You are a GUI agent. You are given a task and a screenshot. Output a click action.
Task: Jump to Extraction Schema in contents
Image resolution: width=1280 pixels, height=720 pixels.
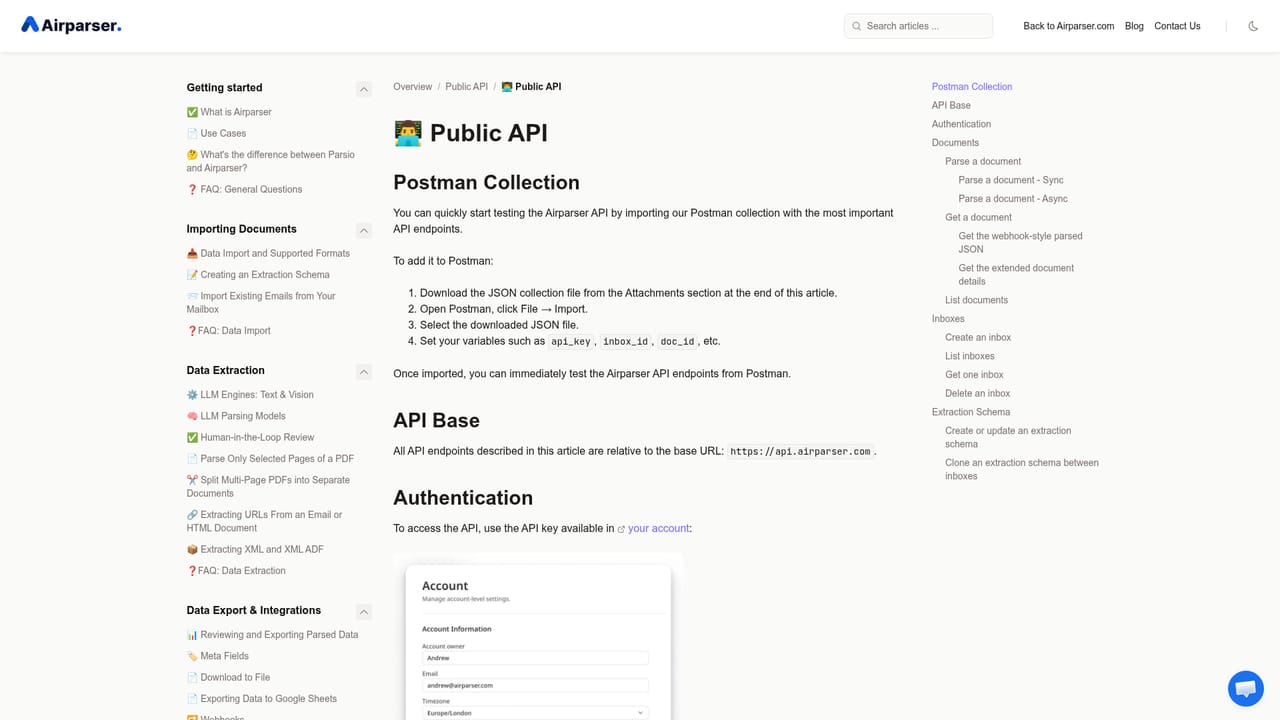(971, 412)
